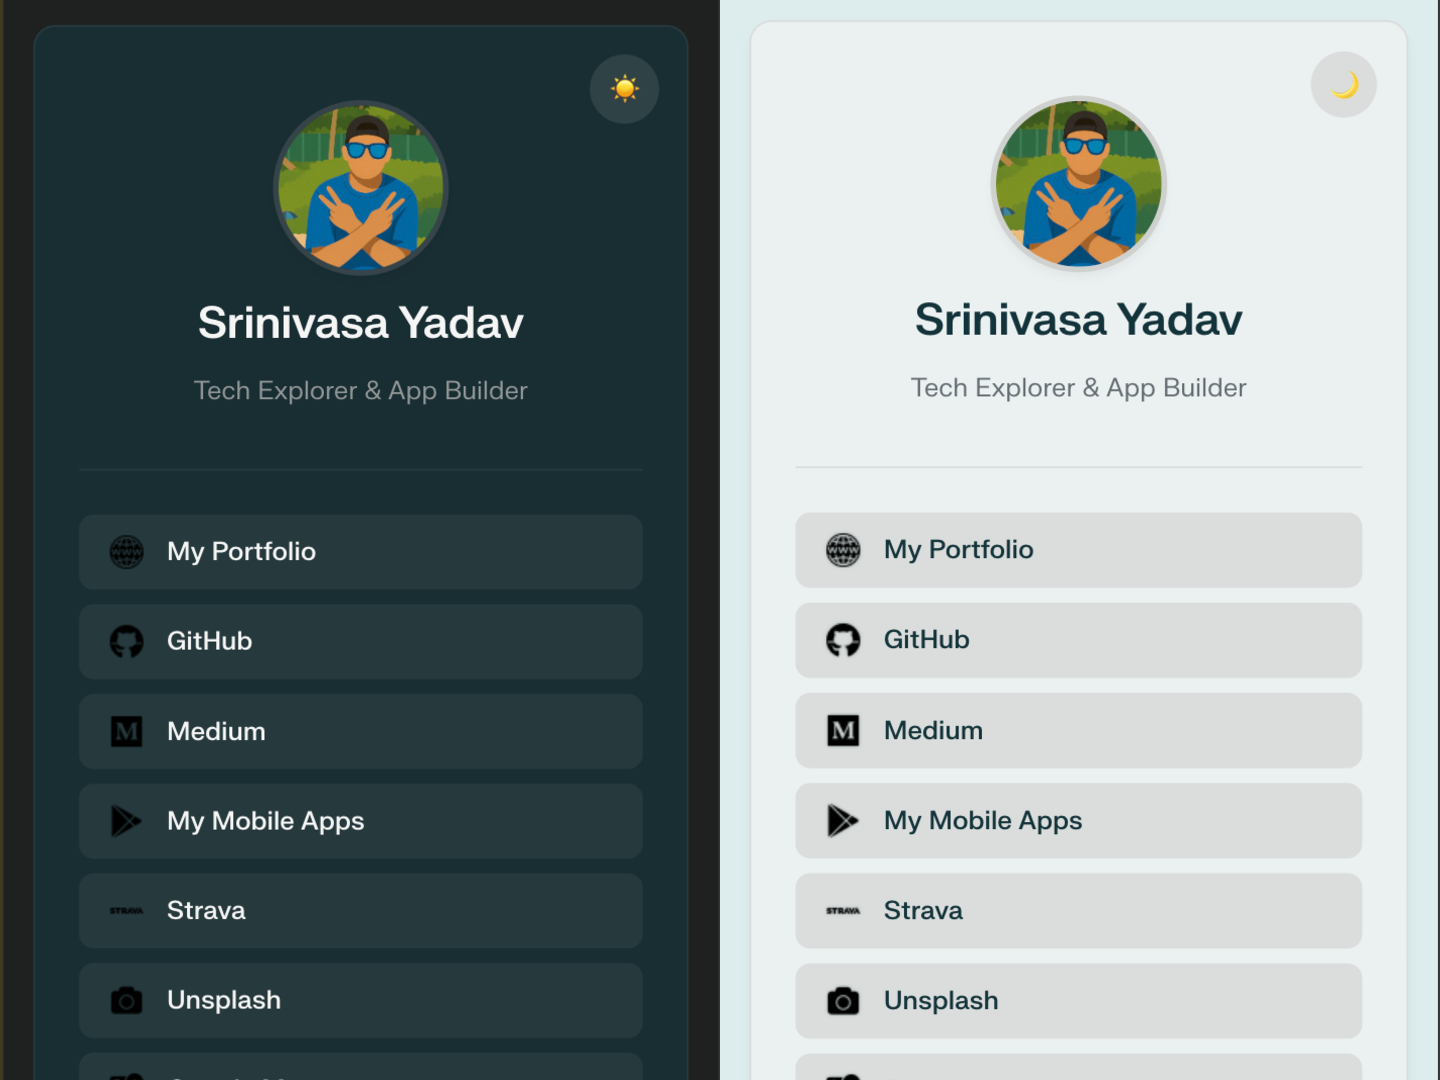1440x1080 pixels.
Task: Open My Mobile Apps in dark card
Action: [x=361, y=821]
